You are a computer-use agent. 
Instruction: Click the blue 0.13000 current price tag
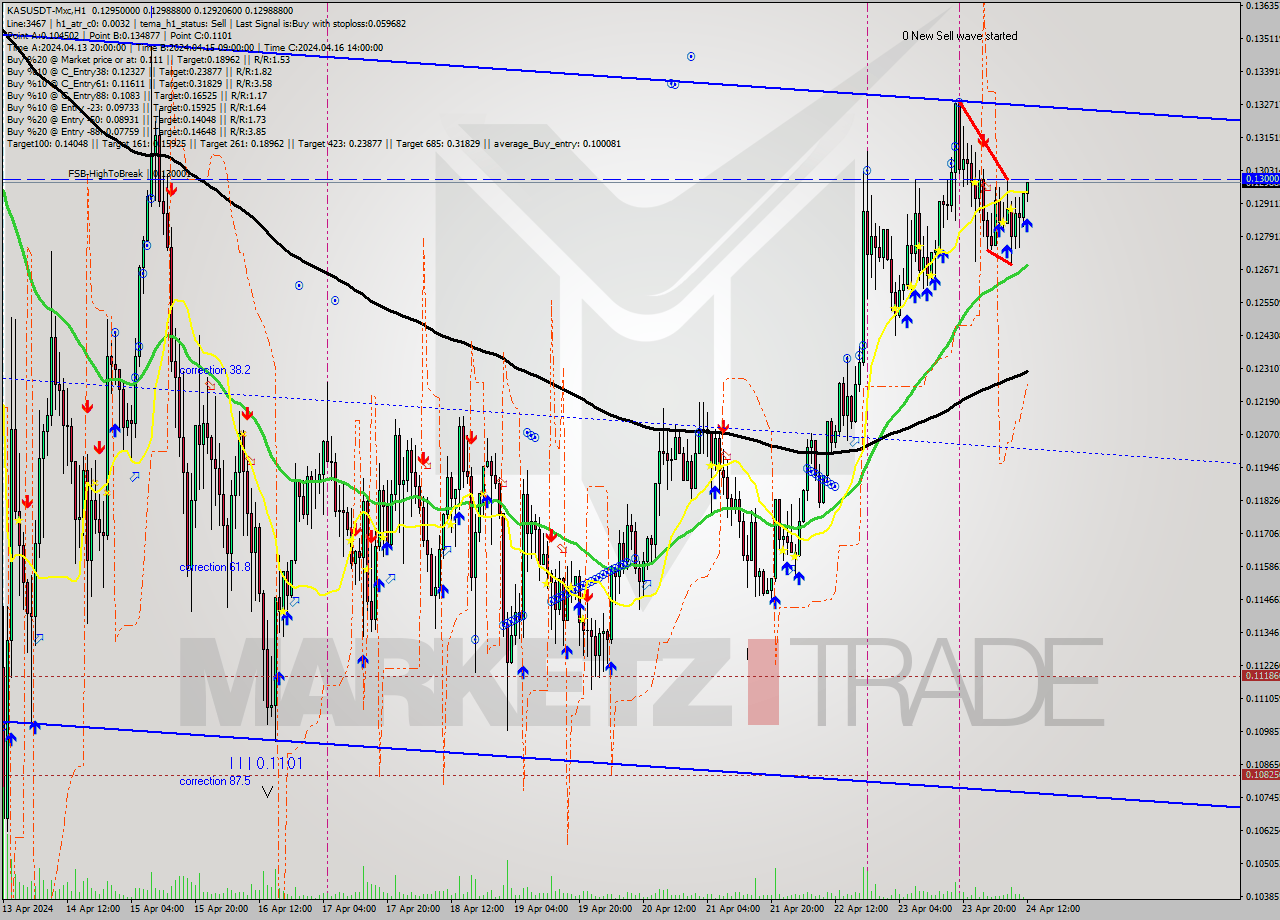[x=1259, y=178]
